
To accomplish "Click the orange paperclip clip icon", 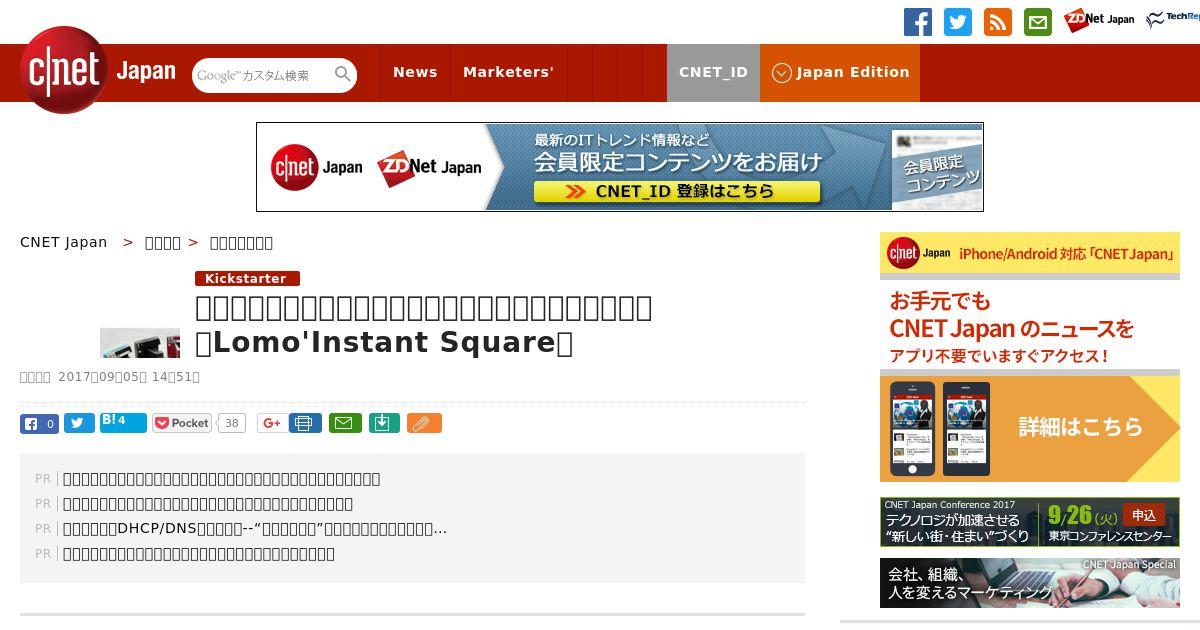I will coord(424,423).
